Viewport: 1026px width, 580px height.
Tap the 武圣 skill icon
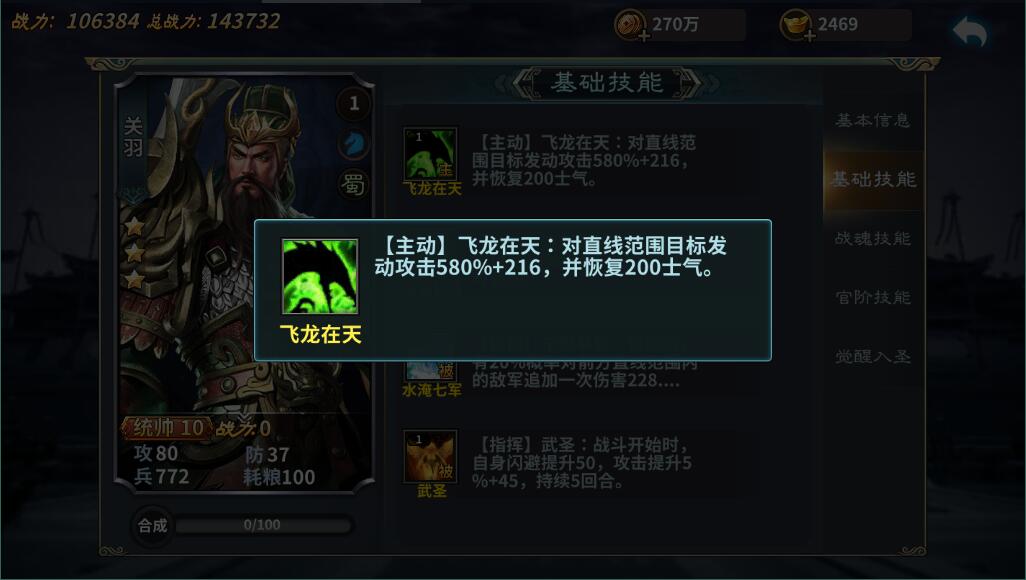(430, 456)
